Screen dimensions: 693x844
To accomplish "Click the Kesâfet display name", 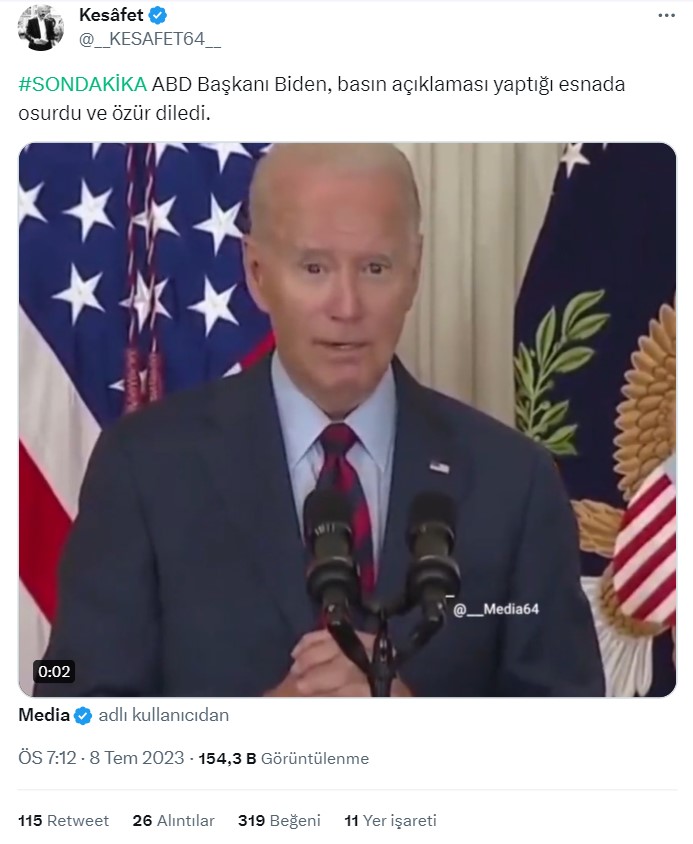I will click(x=111, y=15).
